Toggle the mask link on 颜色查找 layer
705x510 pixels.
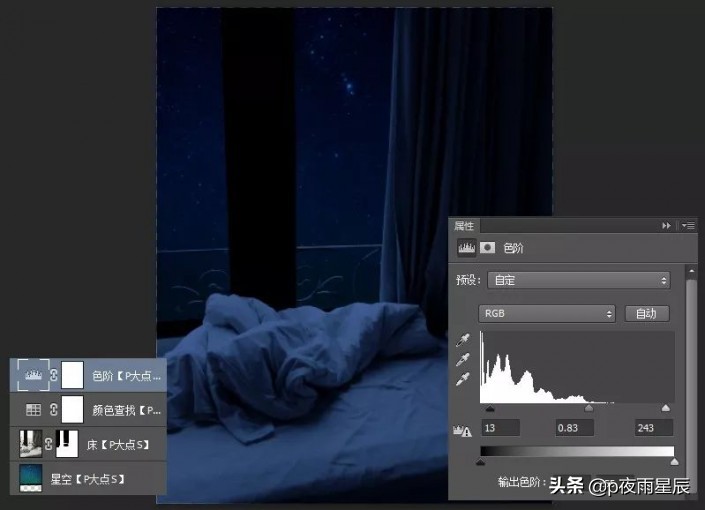point(53,409)
